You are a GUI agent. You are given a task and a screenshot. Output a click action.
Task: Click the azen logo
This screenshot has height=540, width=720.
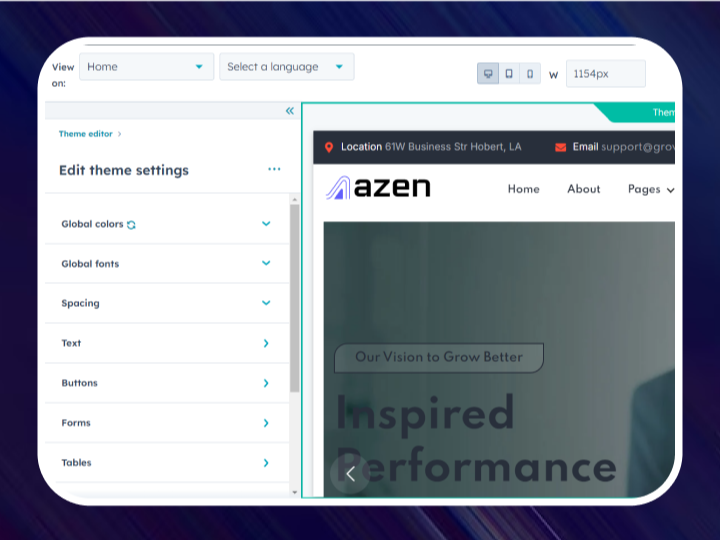point(378,187)
